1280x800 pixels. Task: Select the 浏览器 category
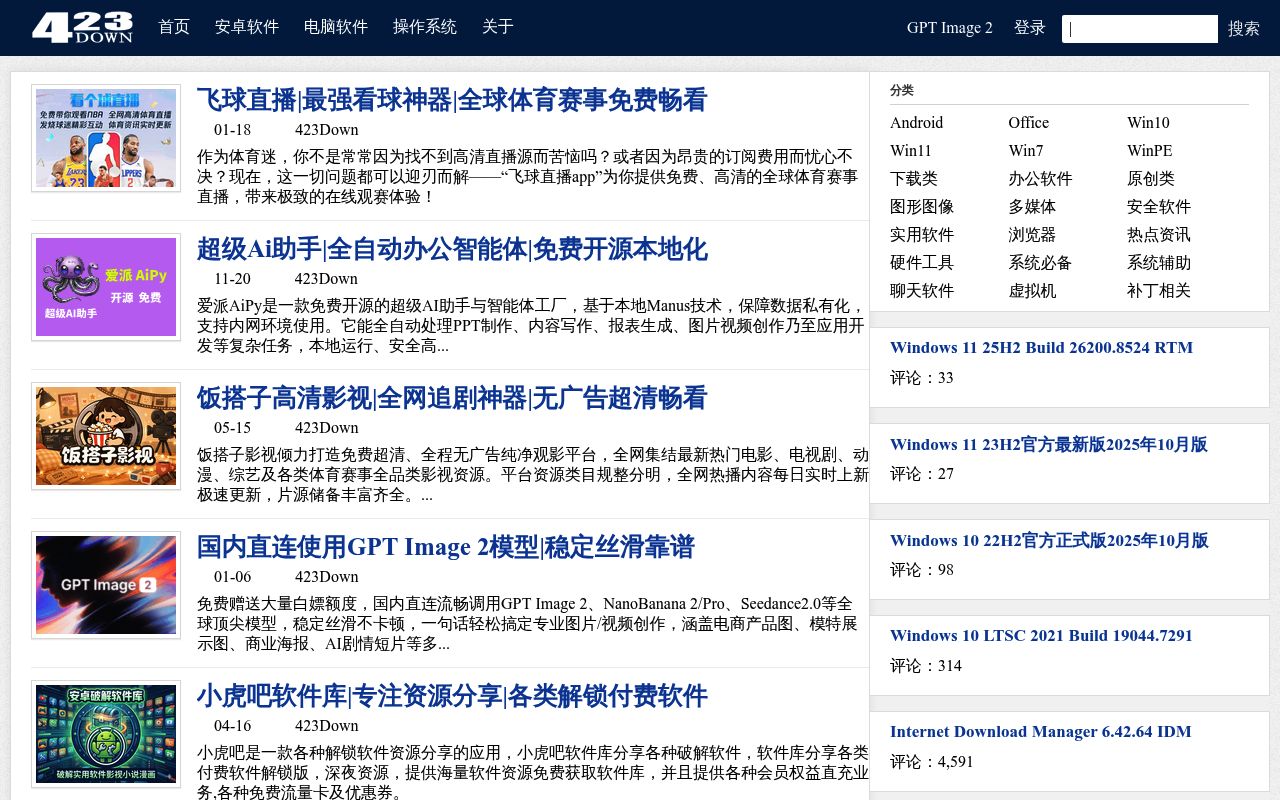click(x=1032, y=235)
